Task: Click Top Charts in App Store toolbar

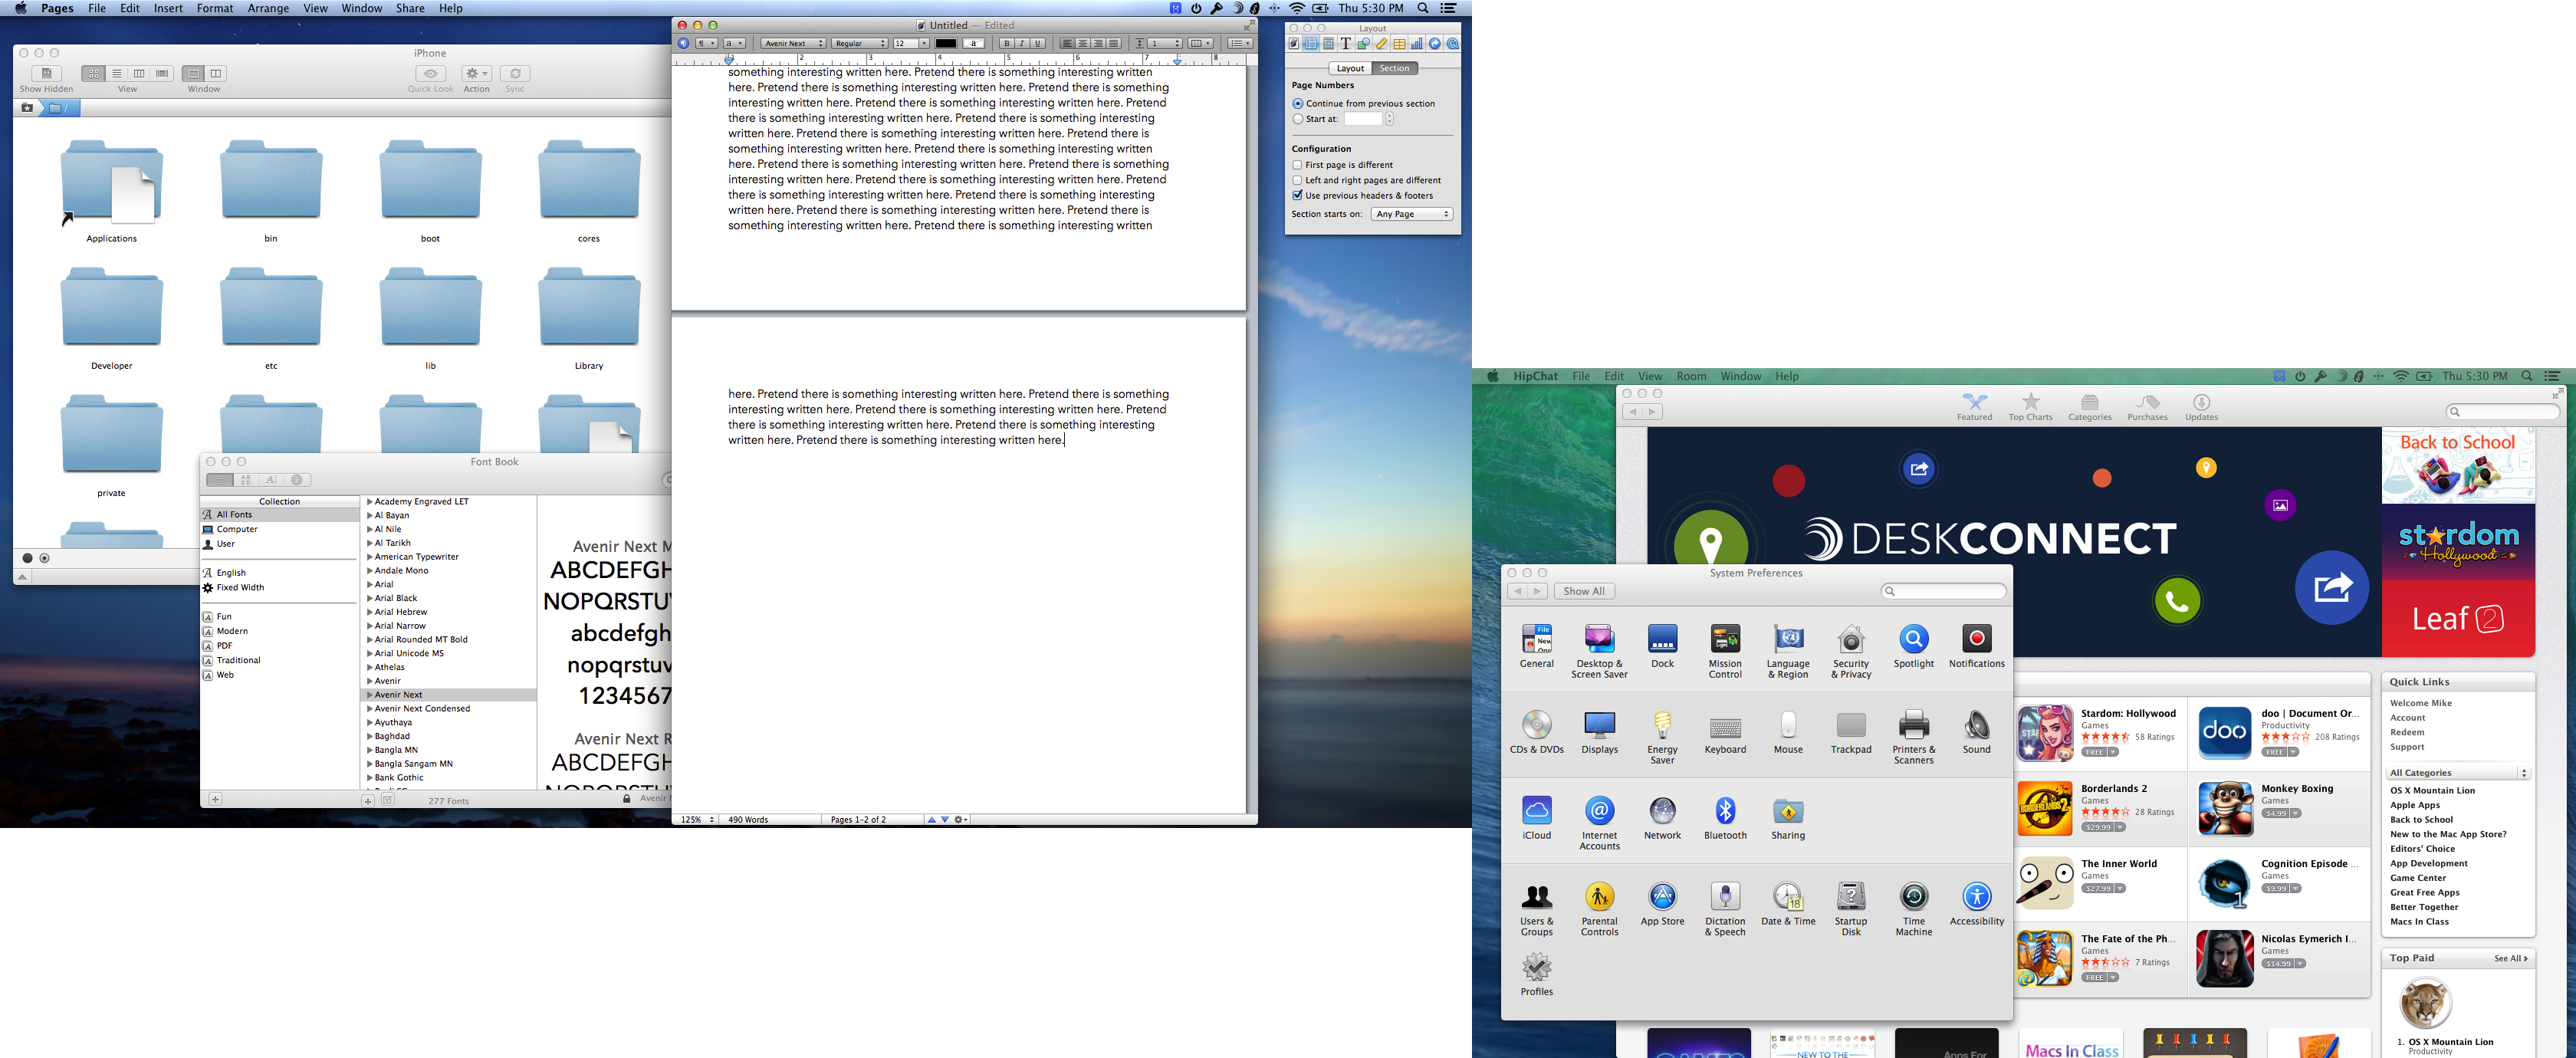Action: pos(2030,407)
